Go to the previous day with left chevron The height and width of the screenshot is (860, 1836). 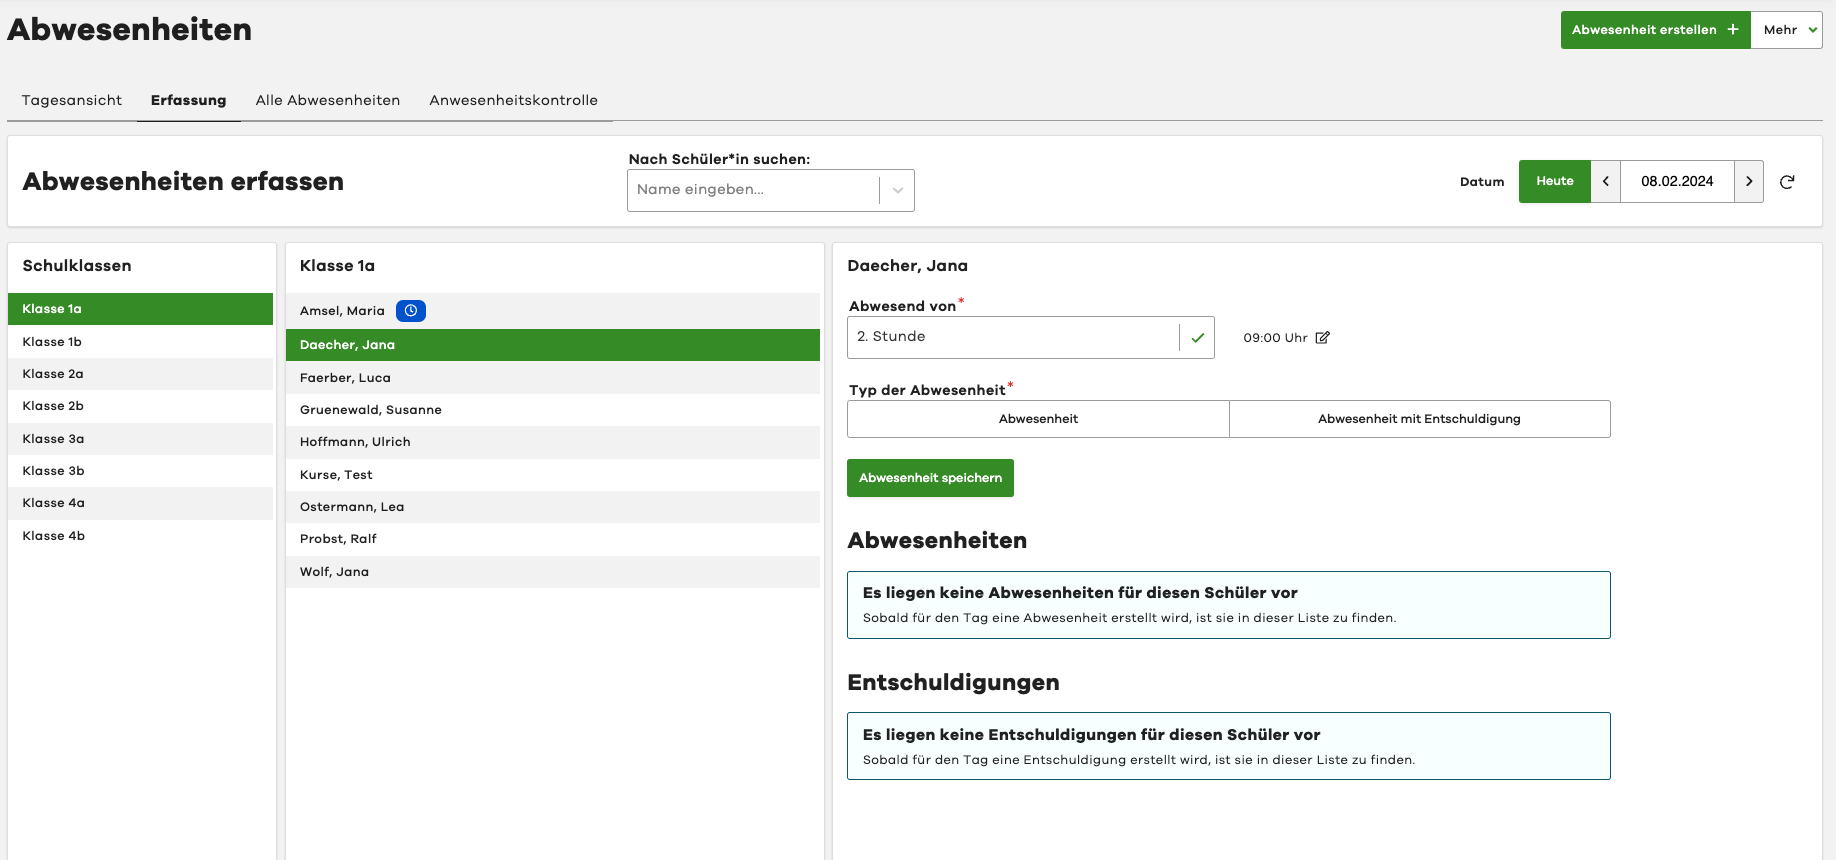point(1605,182)
